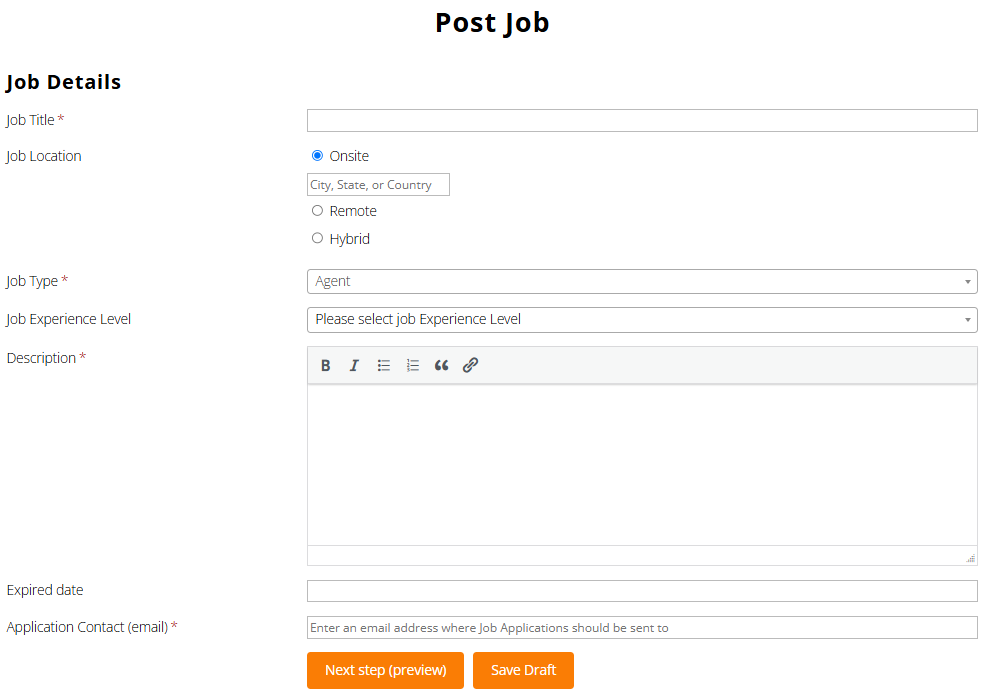The height and width of the screenshot is (697, 989).
Task: Click the Job Details heading
Action: tap(63, 82)
